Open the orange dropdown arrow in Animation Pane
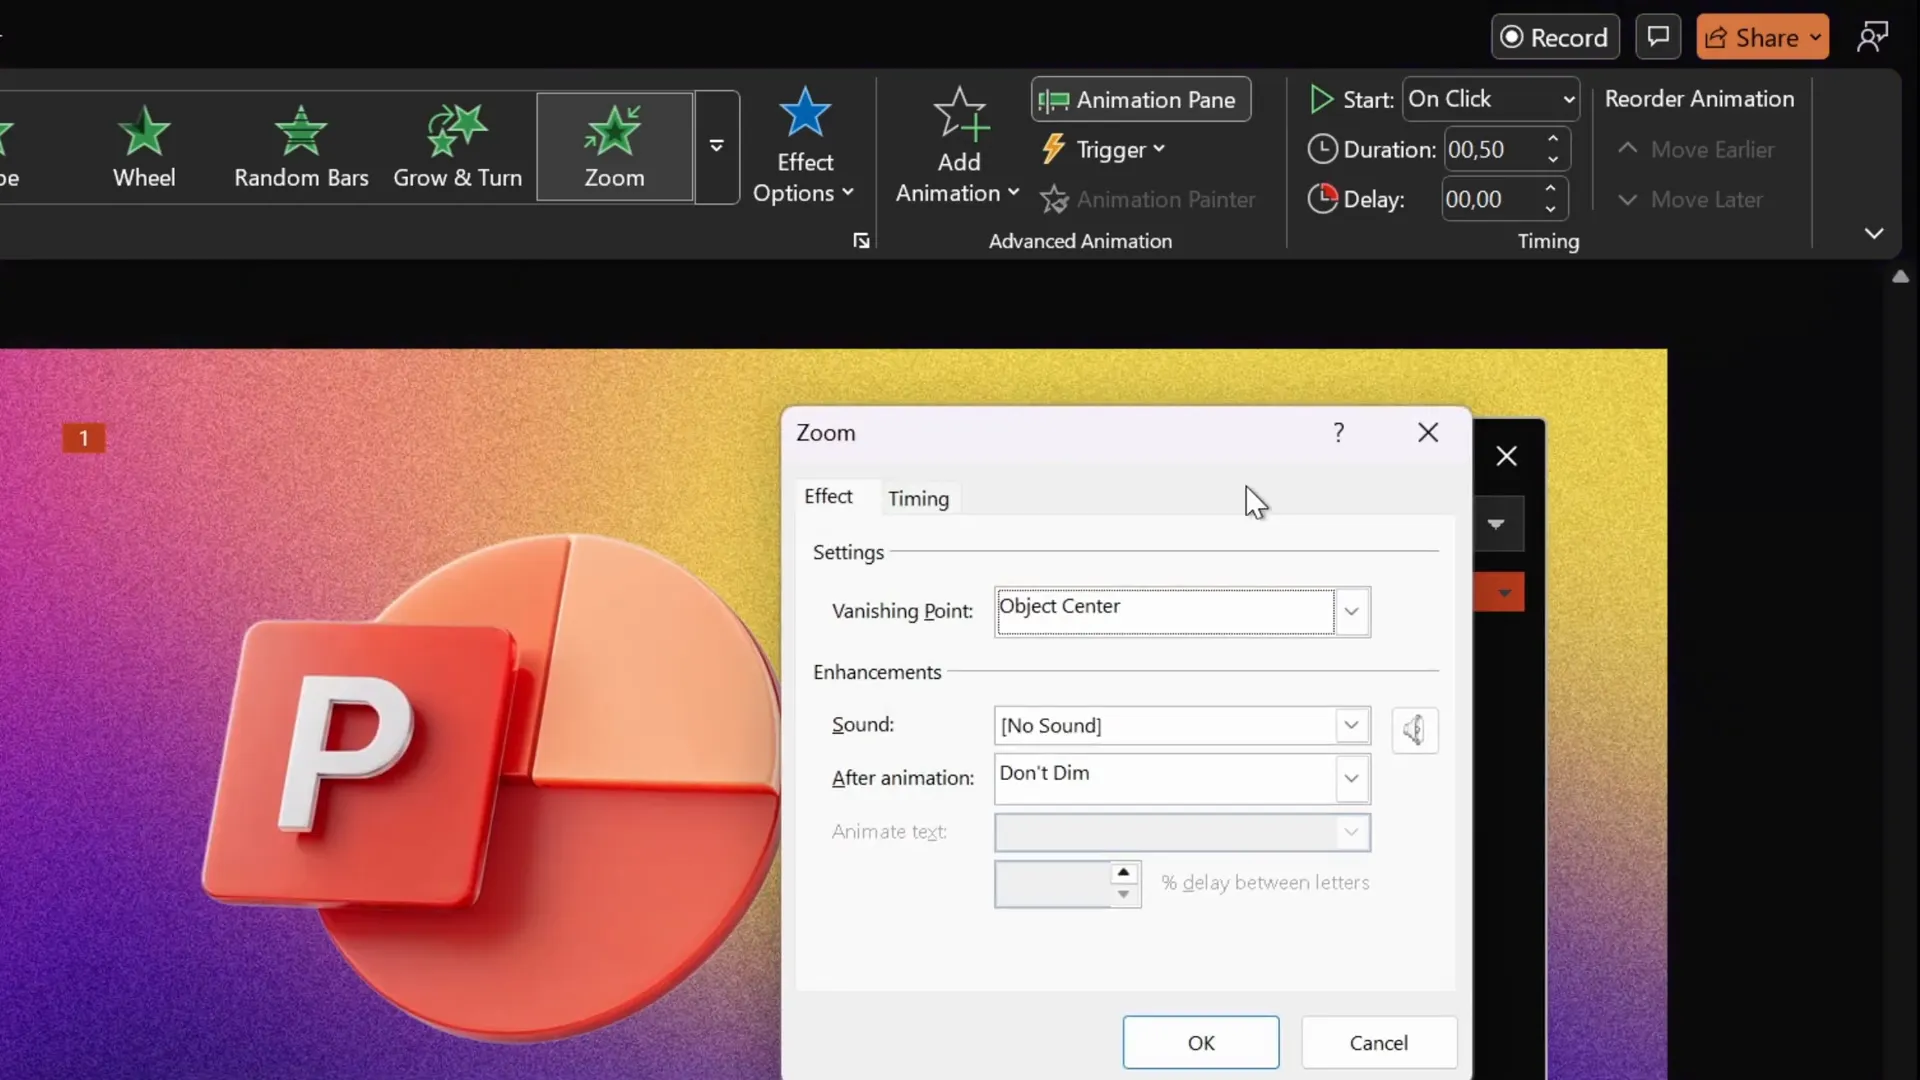 1503,593
